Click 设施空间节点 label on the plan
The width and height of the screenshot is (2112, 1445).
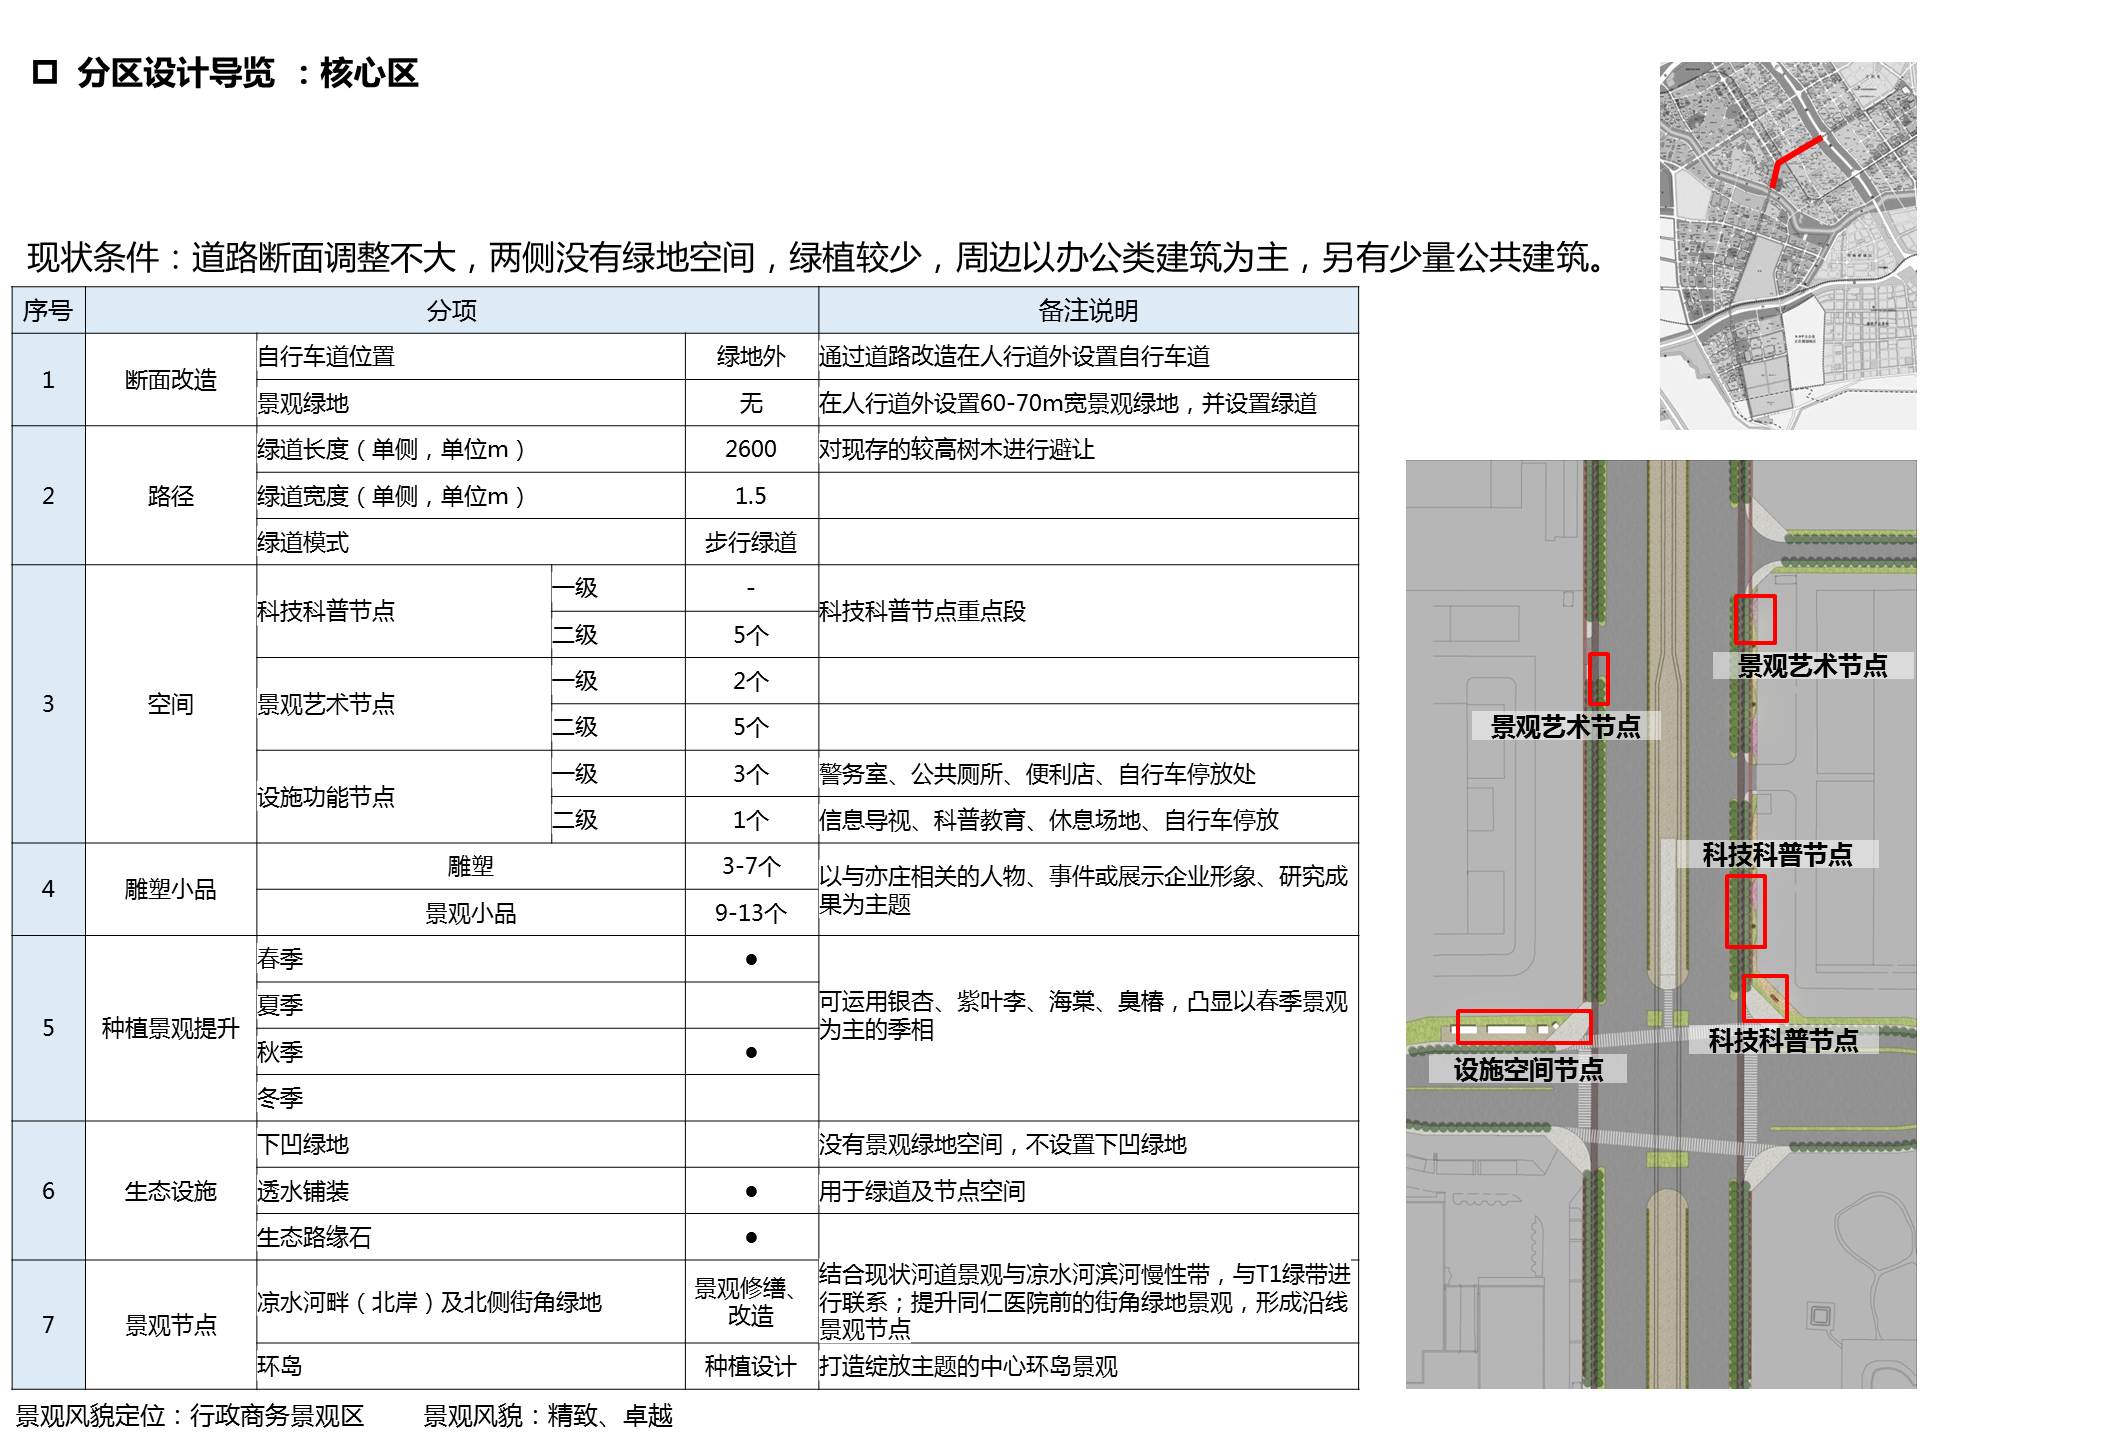(x=1528, y=1069)
